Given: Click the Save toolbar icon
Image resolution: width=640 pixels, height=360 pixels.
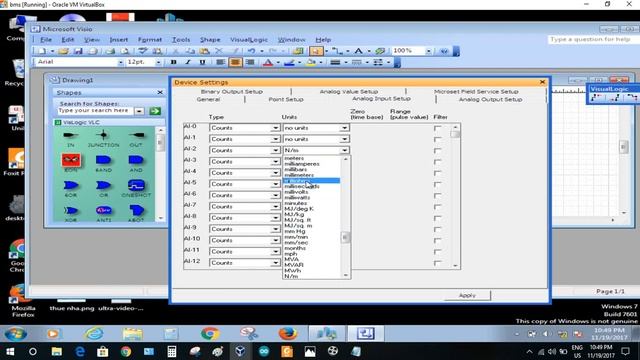Looking at the screenshot, I should tap(78, 51).
